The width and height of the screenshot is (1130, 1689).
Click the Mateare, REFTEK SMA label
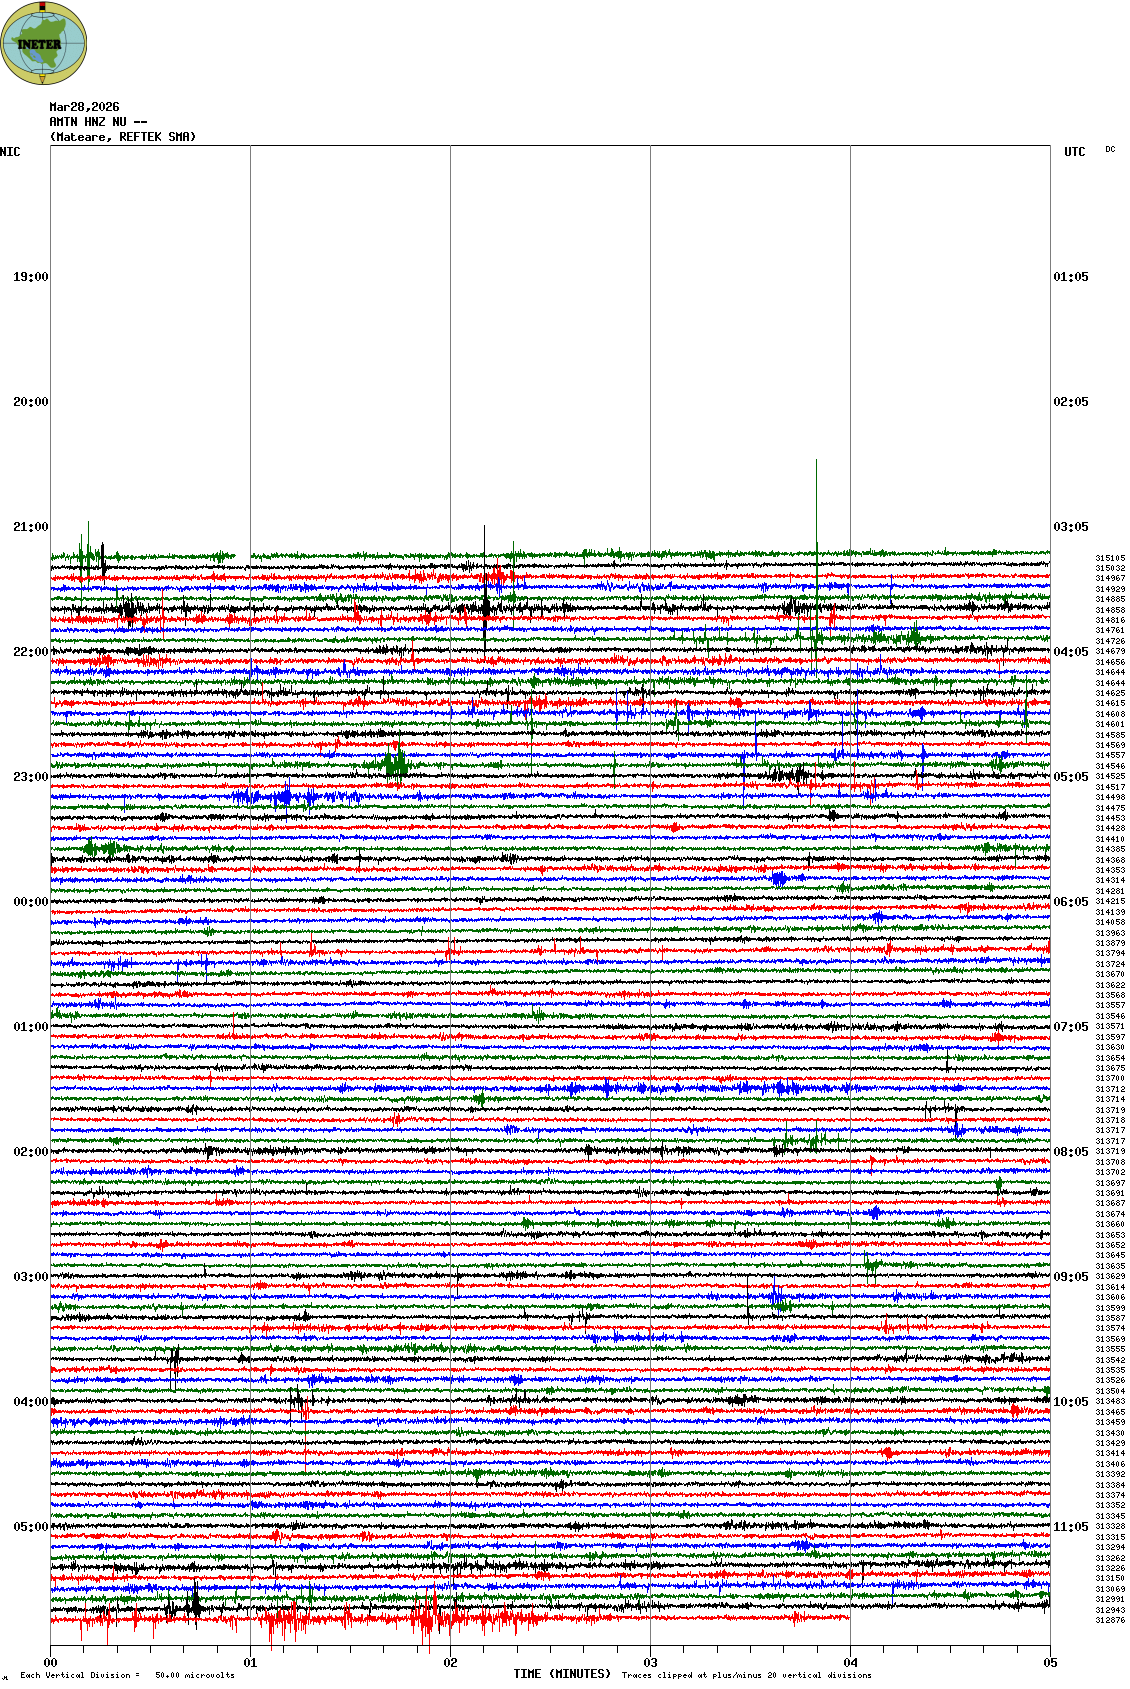(x=122, y=137)
